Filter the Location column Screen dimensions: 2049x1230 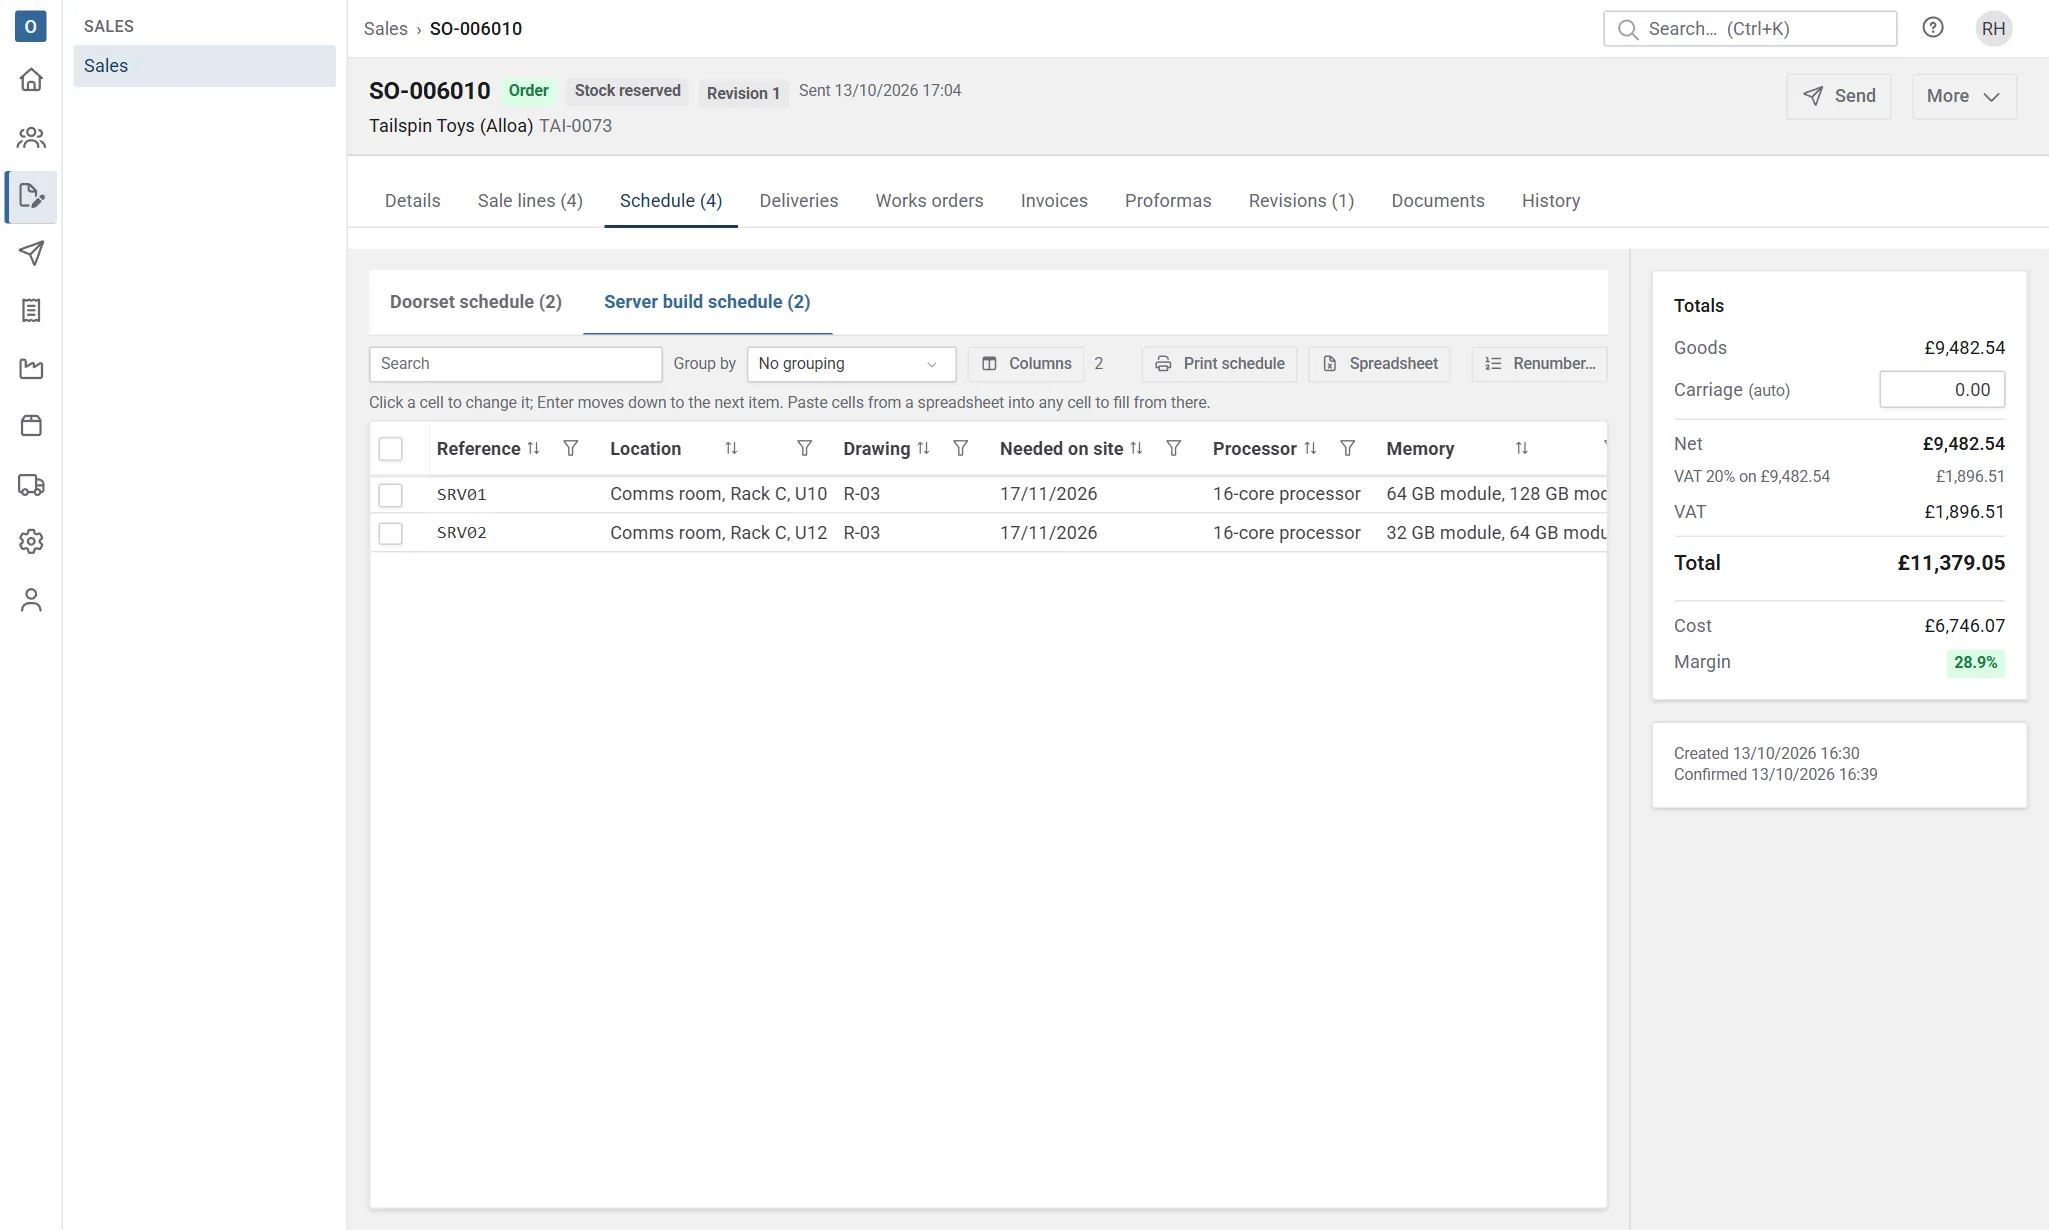tap(804, 448)
